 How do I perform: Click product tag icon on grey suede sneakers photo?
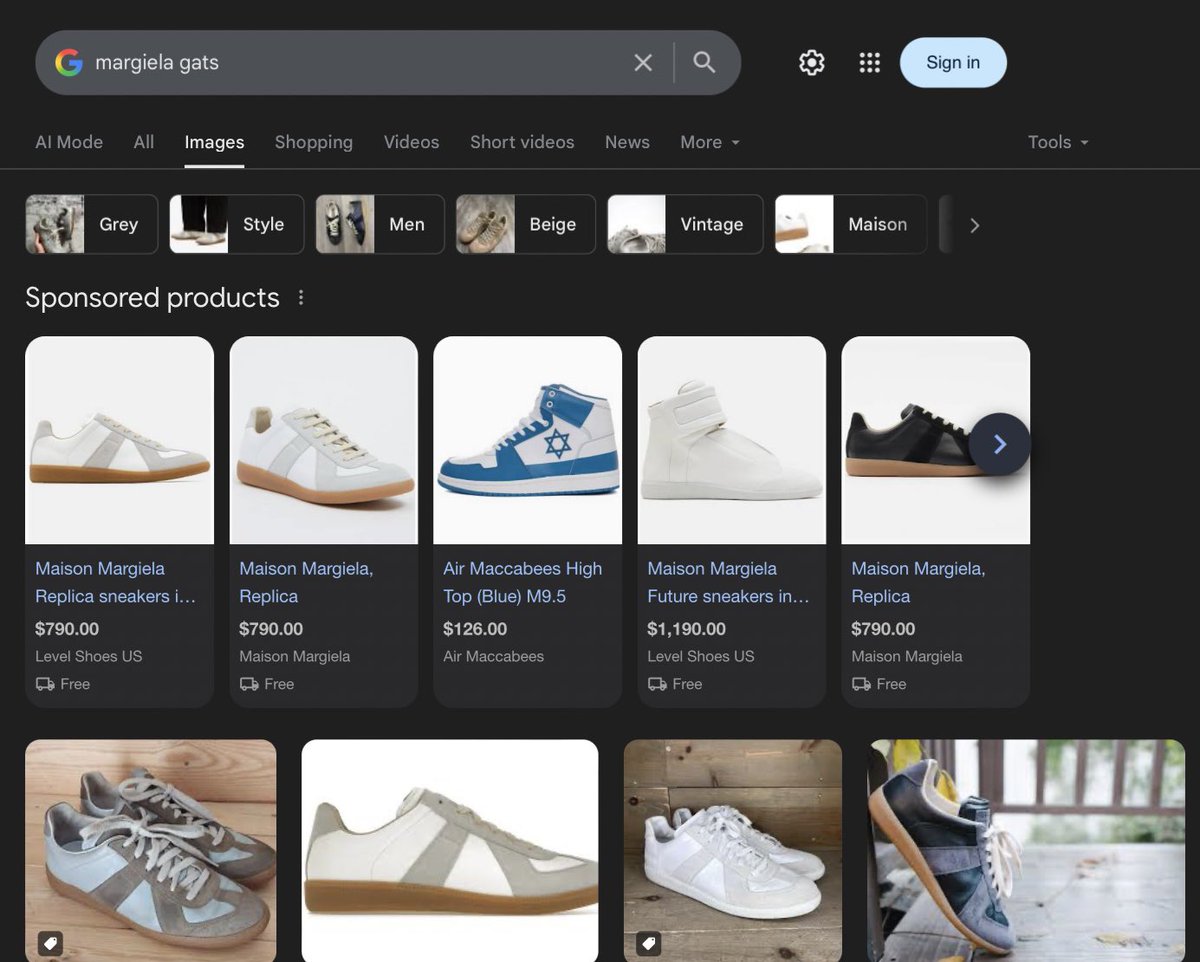(50, 942)
